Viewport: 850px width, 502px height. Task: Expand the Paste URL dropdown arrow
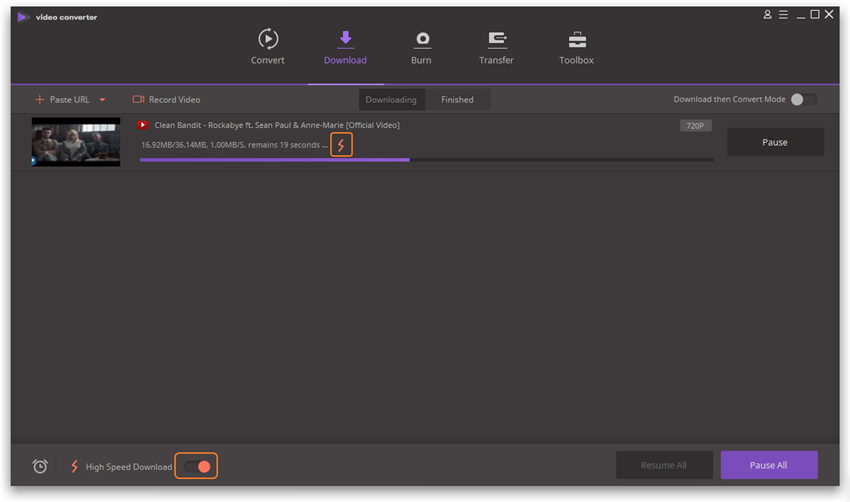(x=102, y=100)
